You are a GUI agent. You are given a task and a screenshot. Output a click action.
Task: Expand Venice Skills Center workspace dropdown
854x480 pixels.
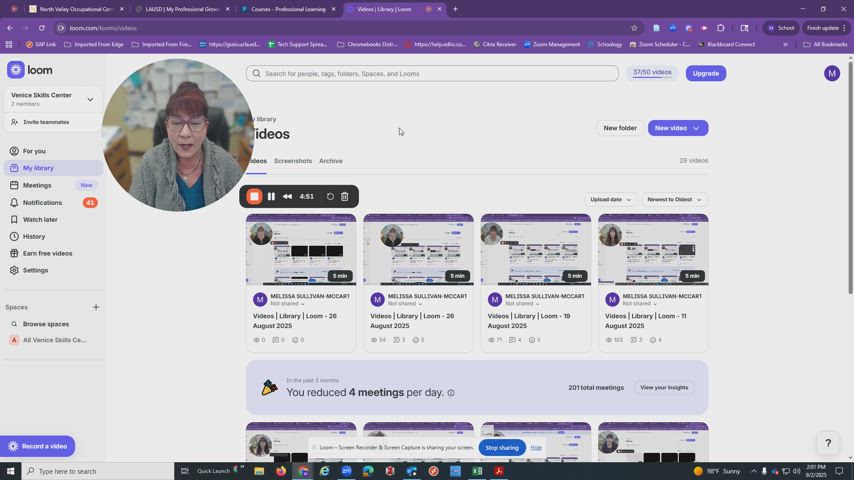90,99
